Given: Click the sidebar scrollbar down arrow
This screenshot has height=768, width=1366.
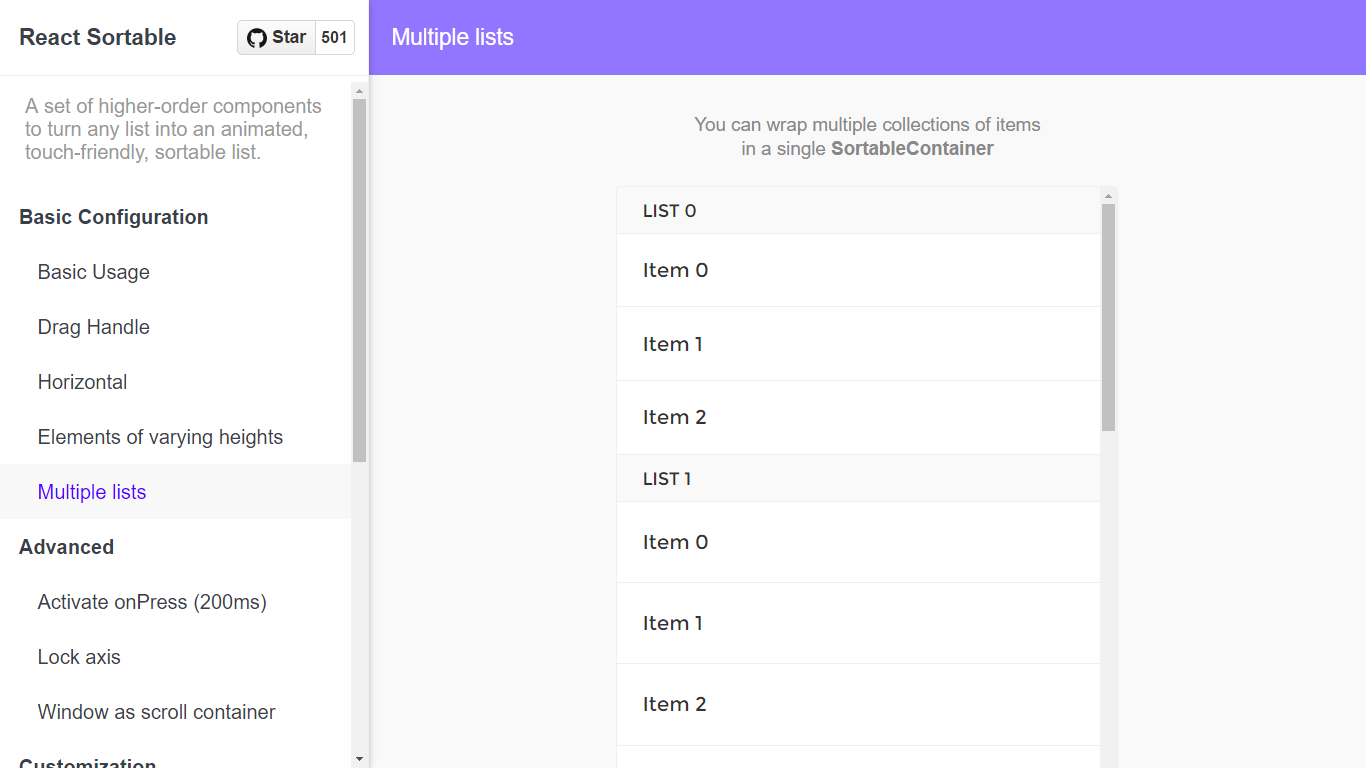Looking at the screenshot, I should tap(359, 758).
